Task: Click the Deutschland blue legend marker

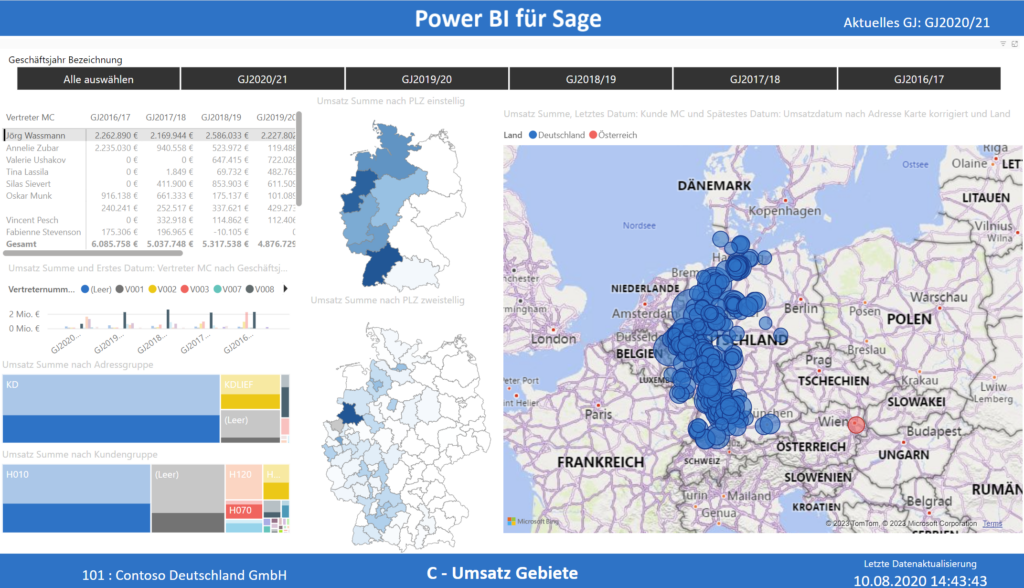Action: click(x=533, y=135)
